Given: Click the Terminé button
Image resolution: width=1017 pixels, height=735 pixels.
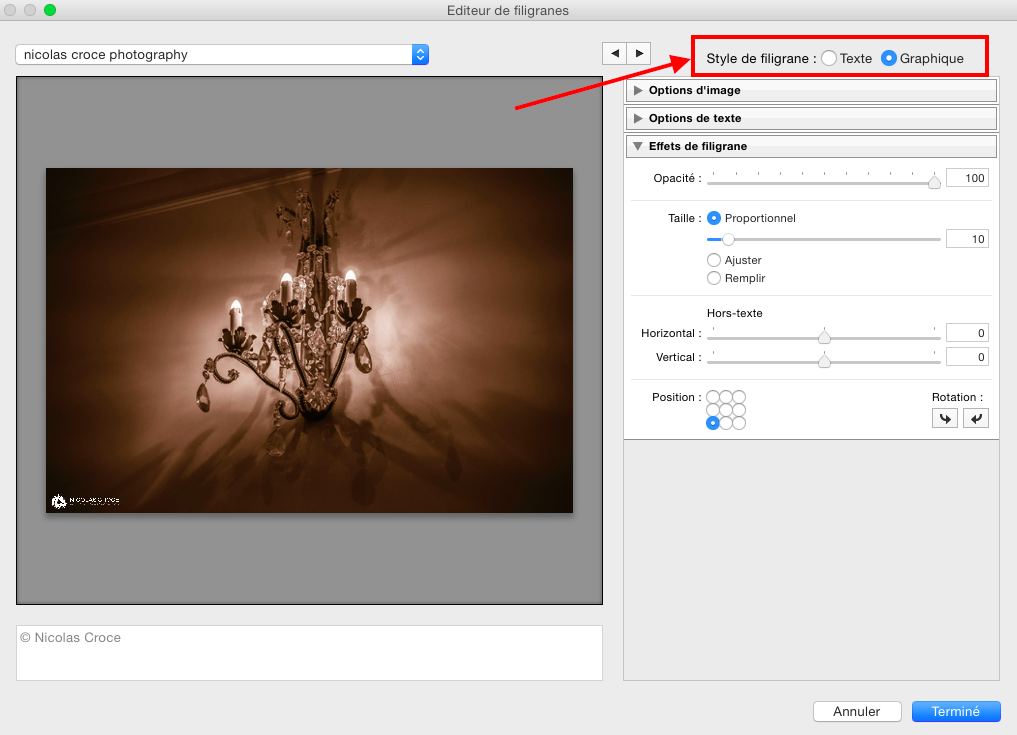Looking at the screenshot, I should [x=955, y=711].
